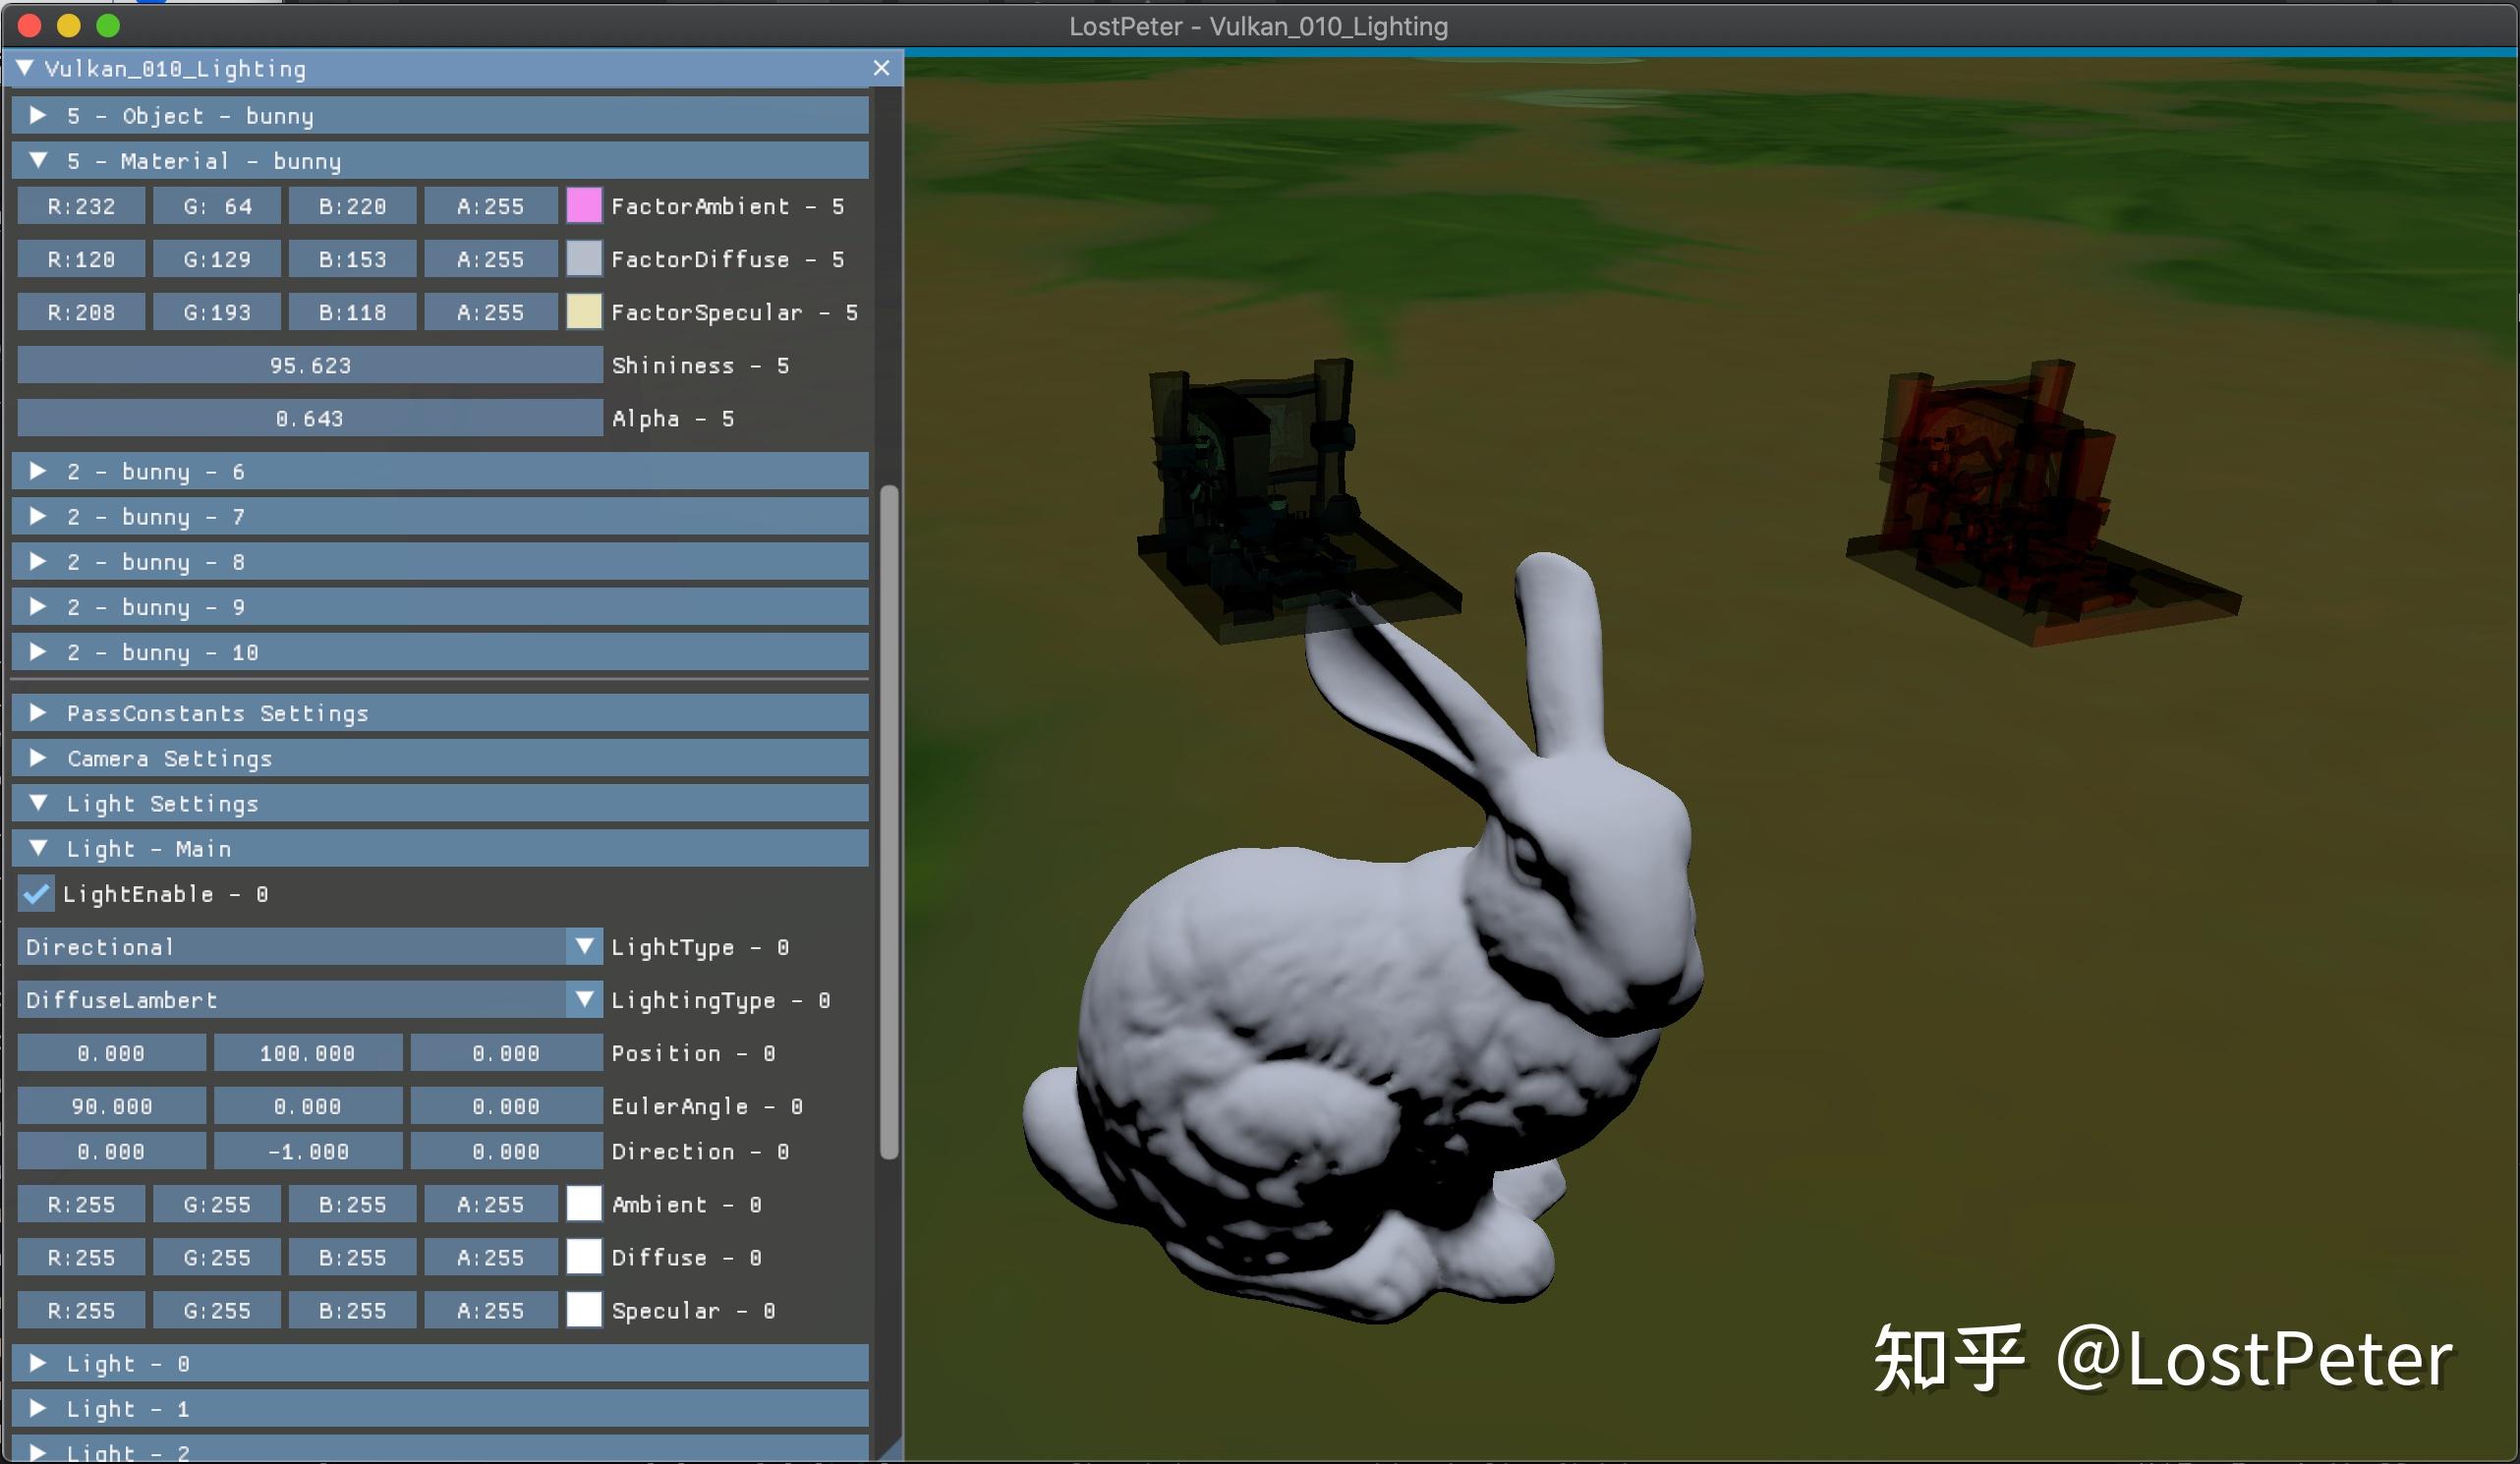Open the Diffuse light color swatch
This screenshot has height=1464, width=2520.
pos(583,1257)
